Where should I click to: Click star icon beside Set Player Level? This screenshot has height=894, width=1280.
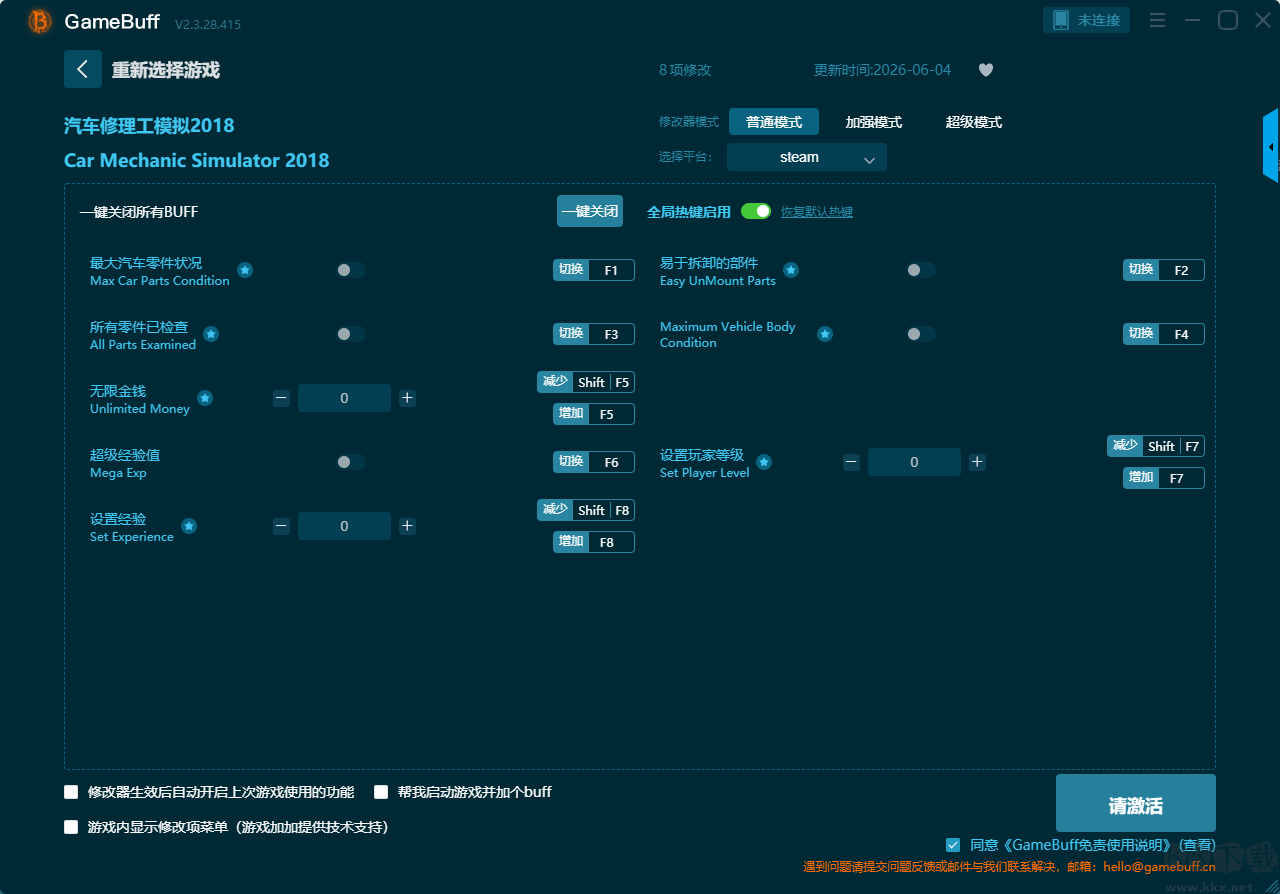[764, 462]
